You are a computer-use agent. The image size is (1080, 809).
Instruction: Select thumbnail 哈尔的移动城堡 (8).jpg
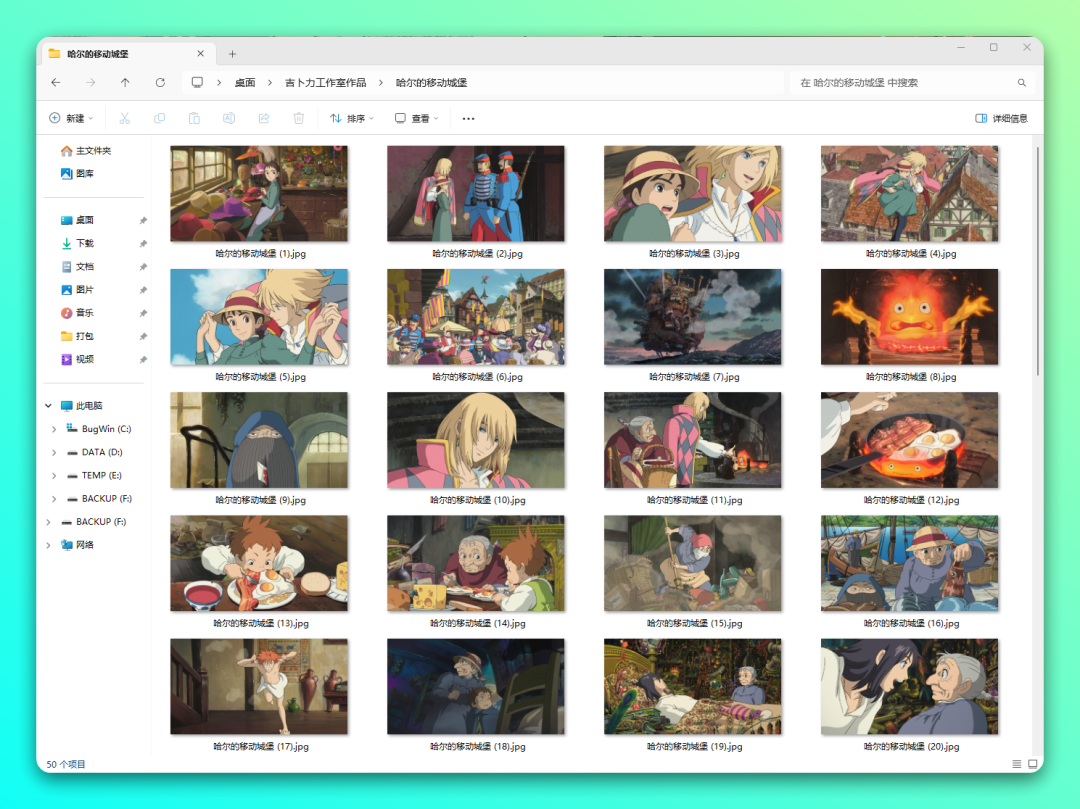click(x=909, y=317)
